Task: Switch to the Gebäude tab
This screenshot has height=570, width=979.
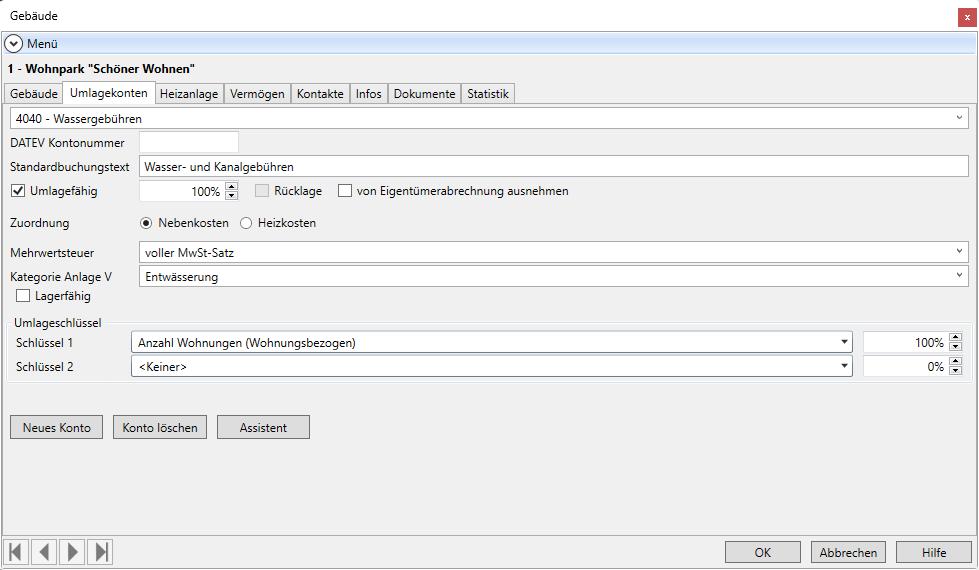Action: tap(34, 94)
